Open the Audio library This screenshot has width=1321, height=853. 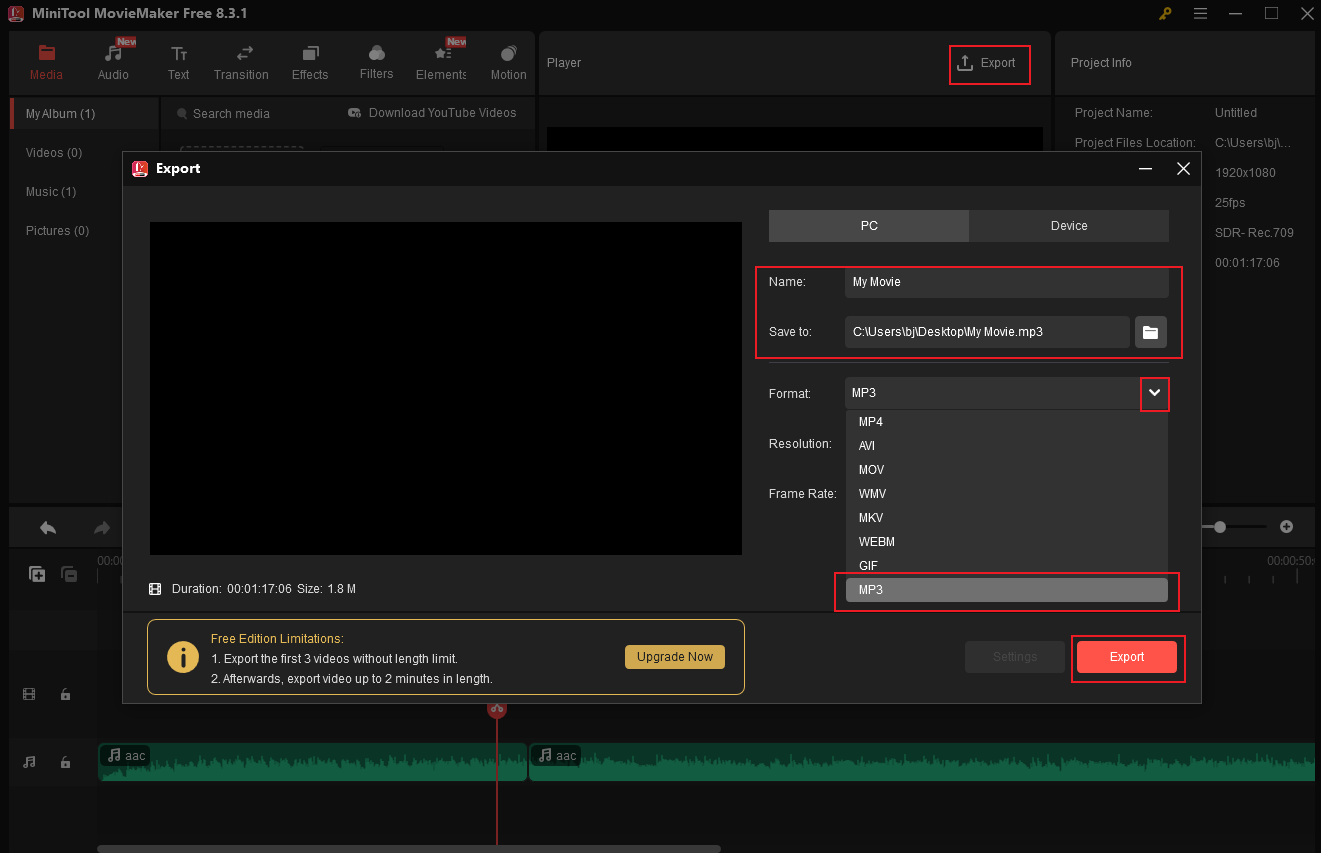point(113,60)
